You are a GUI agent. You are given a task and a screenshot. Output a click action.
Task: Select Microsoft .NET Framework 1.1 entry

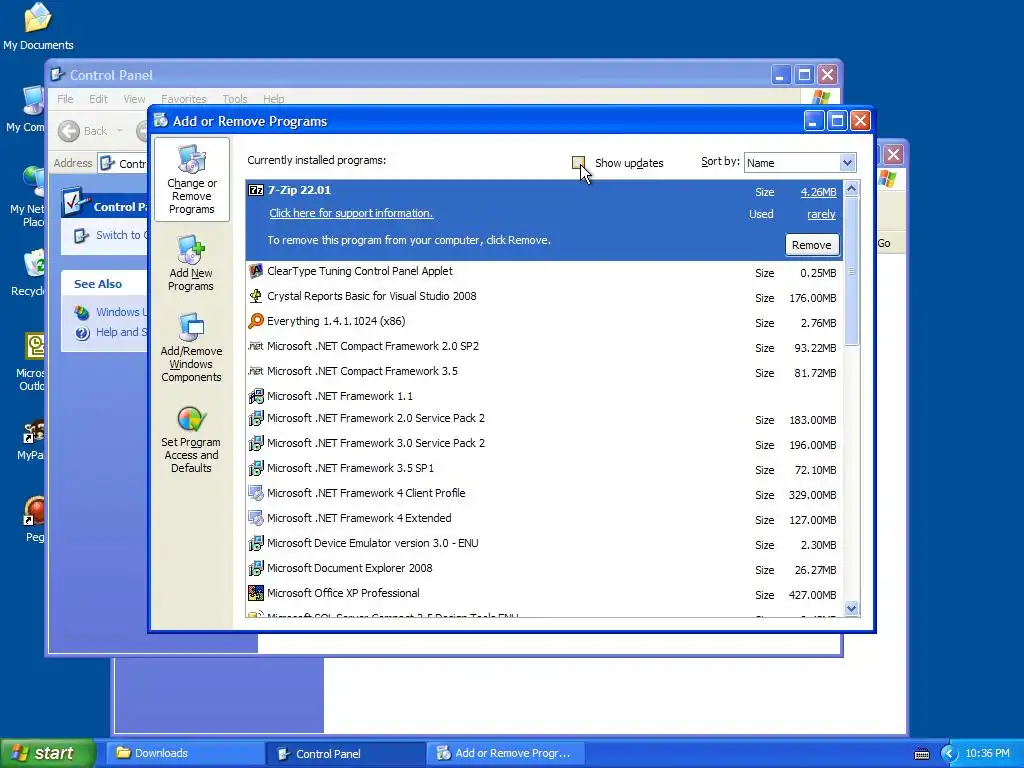(x=544, y=396)
